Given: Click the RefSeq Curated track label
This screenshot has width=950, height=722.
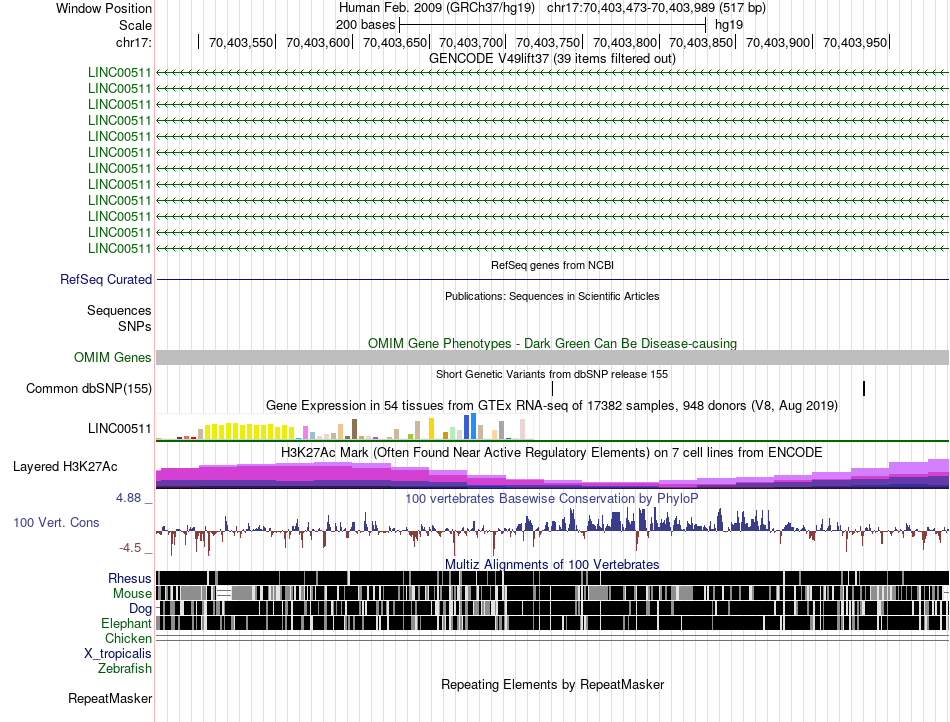Looking at the screenshot, I should [x=106, y=280].
